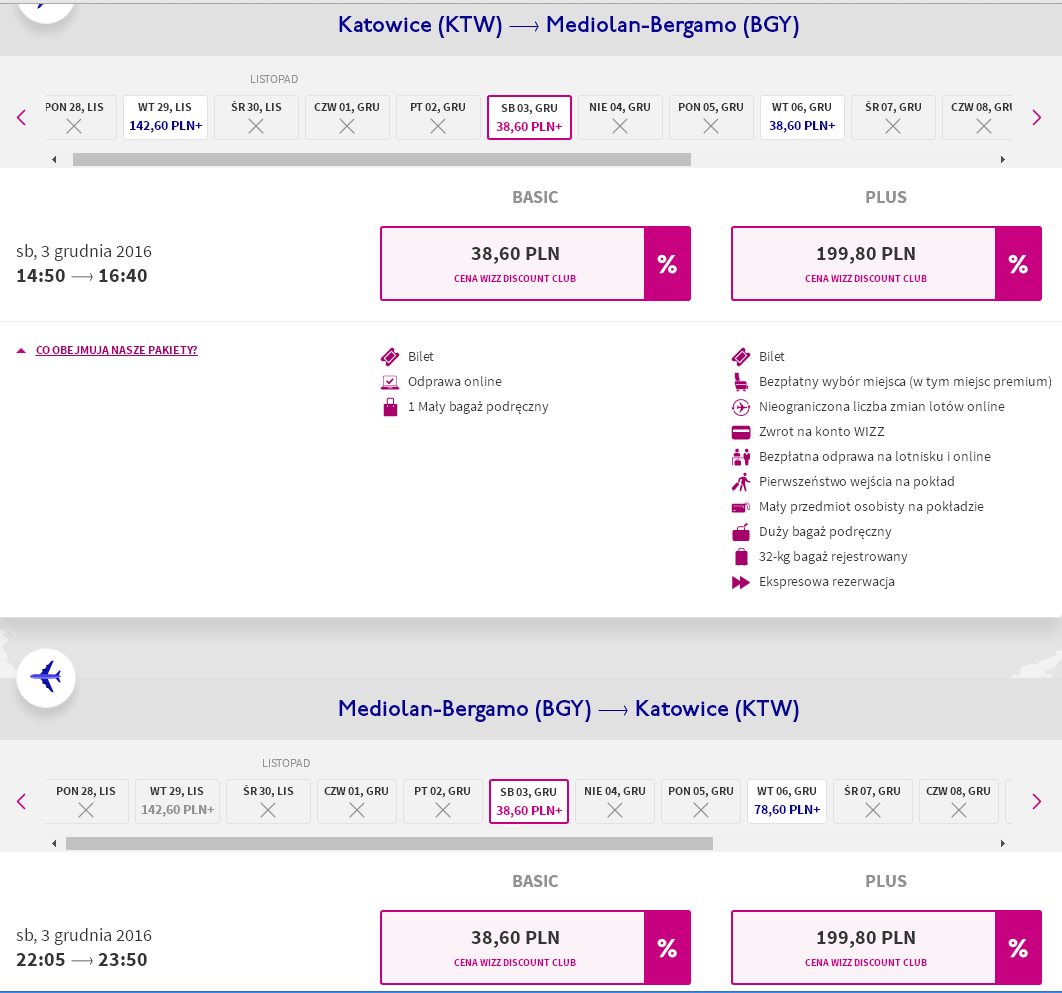
Task: Click the percent icon on return BASIC fare
Action: [x=667, y=948]
